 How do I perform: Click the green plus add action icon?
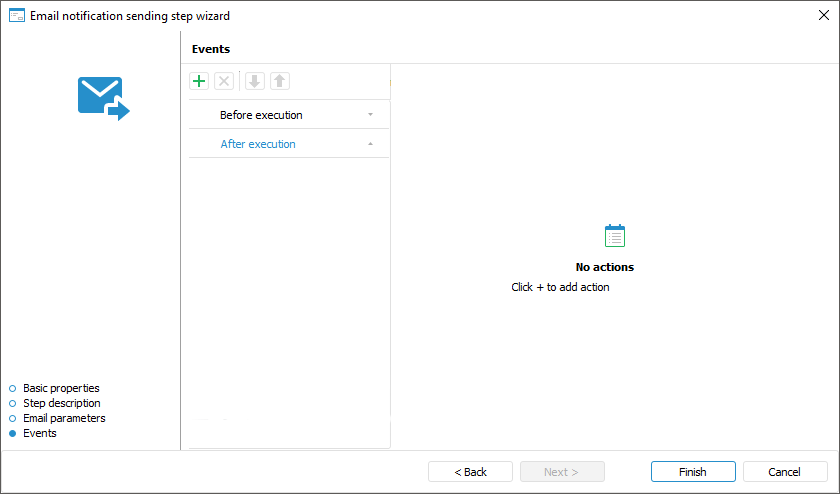coord(199,81)
